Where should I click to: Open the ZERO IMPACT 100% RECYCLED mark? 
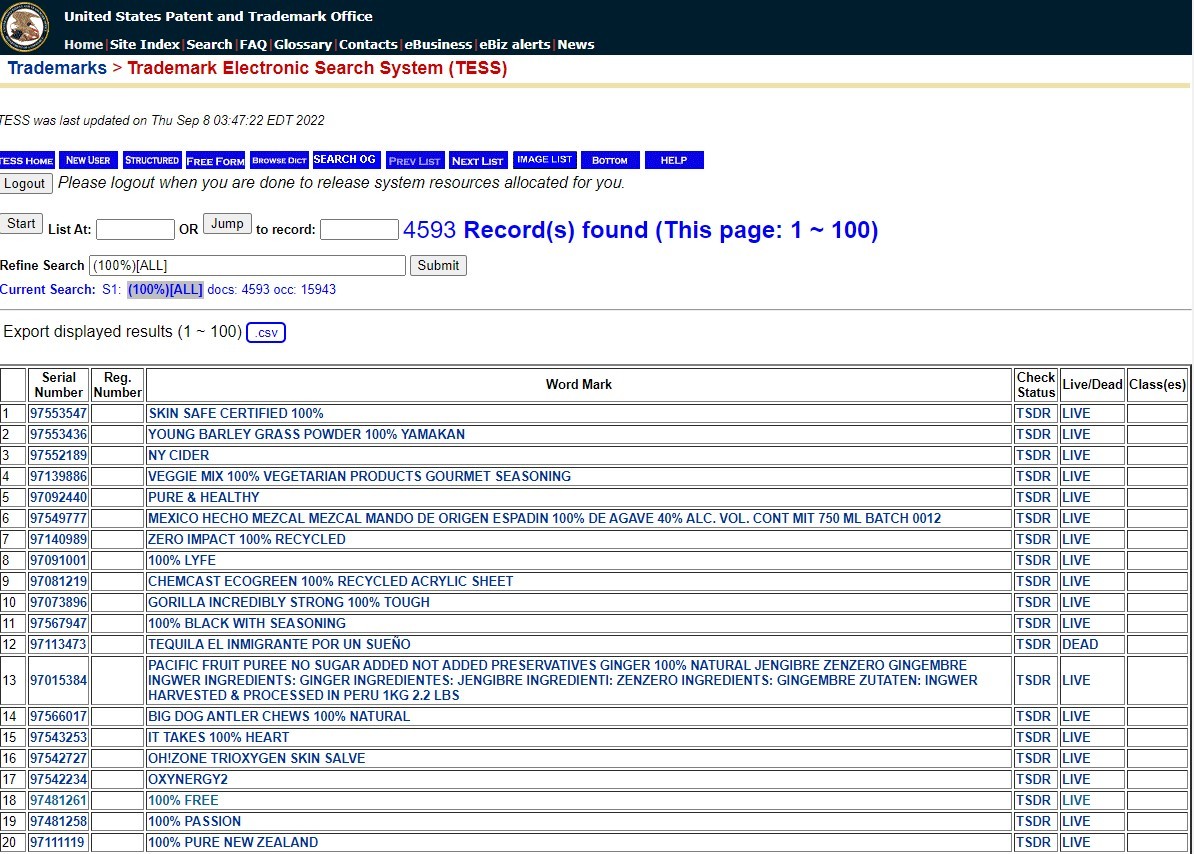[247, 539]
